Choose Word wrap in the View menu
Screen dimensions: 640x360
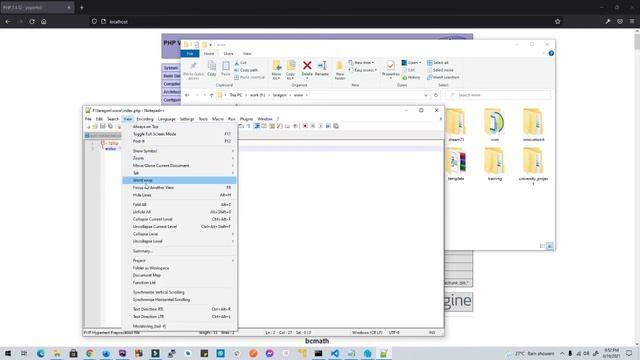[179, 180]
